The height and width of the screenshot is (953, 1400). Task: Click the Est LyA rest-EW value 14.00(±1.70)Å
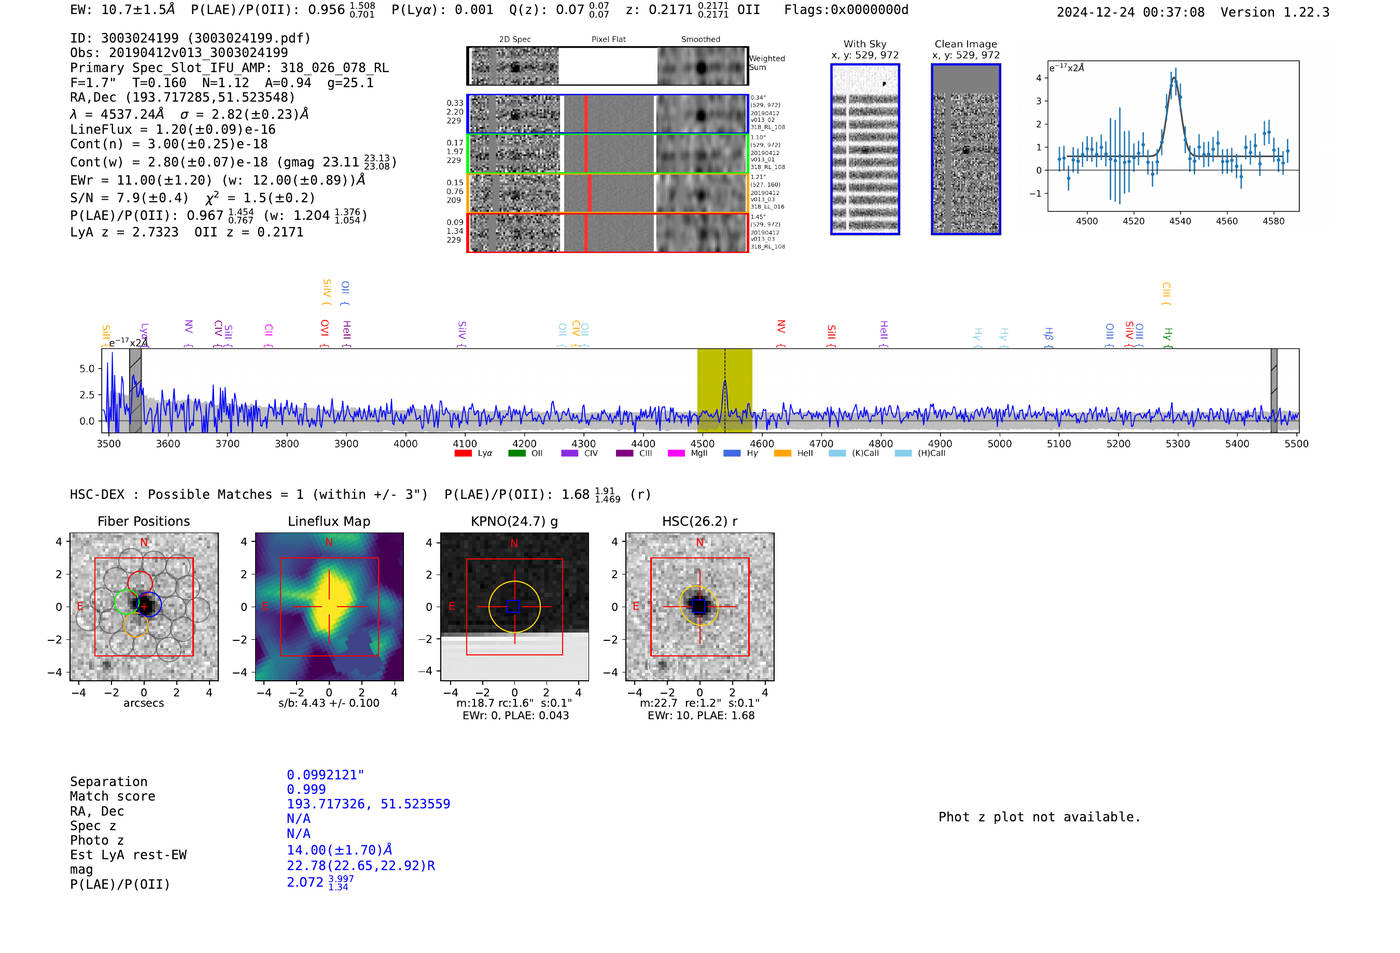pyautogui.click(x=339, y=850)
